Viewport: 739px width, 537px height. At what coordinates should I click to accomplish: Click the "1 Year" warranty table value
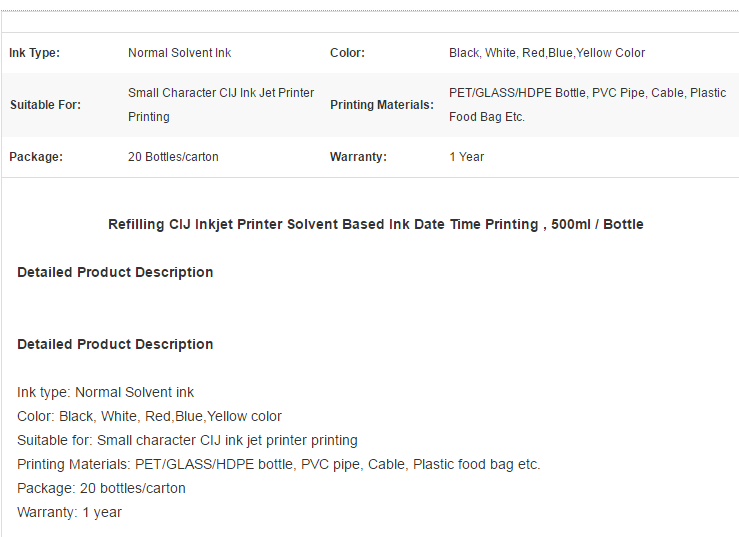466,157
